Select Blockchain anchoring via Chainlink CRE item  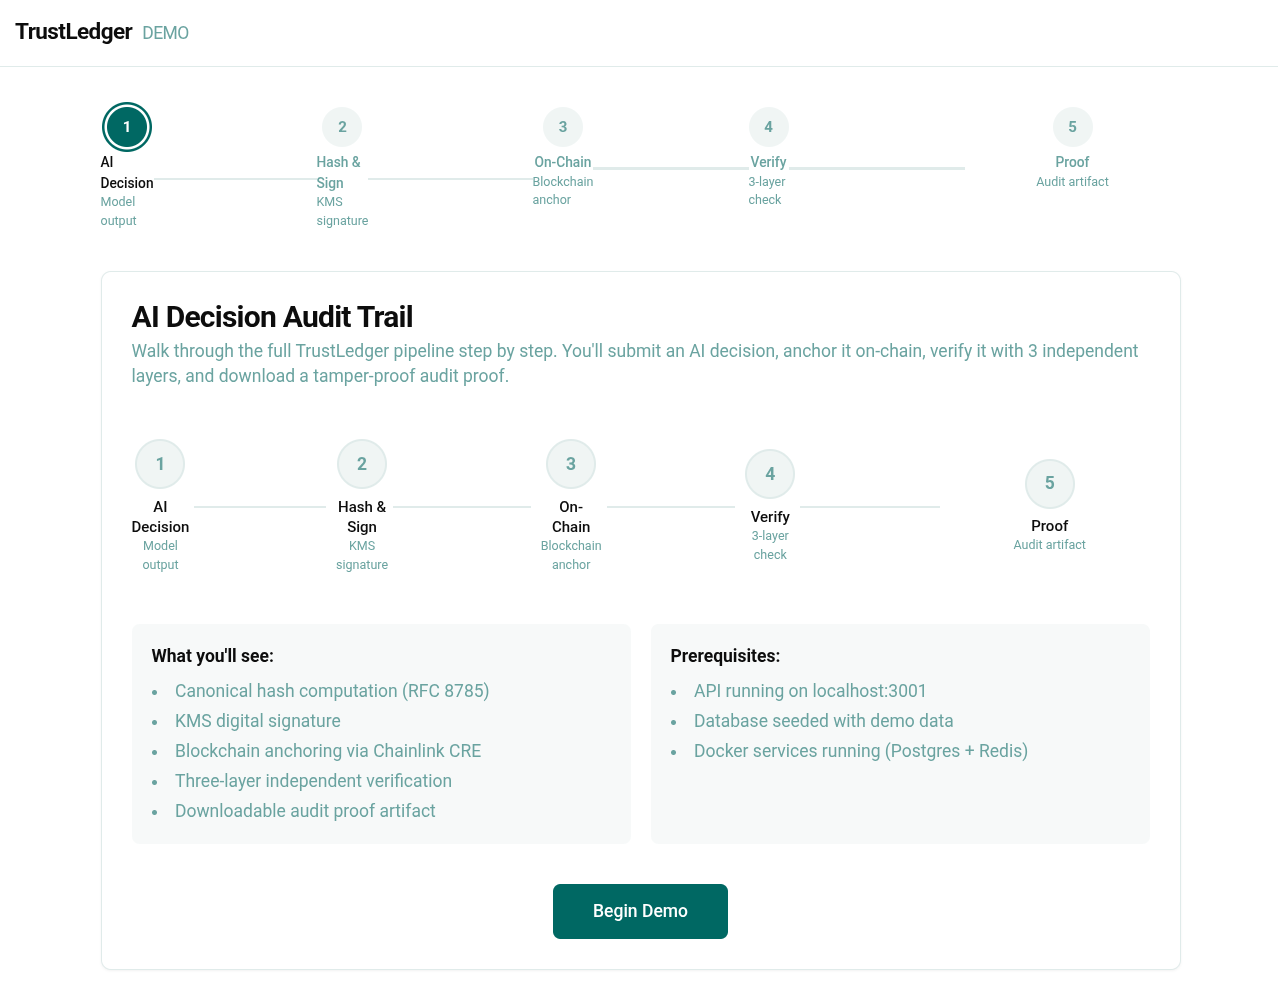(328, 751)
